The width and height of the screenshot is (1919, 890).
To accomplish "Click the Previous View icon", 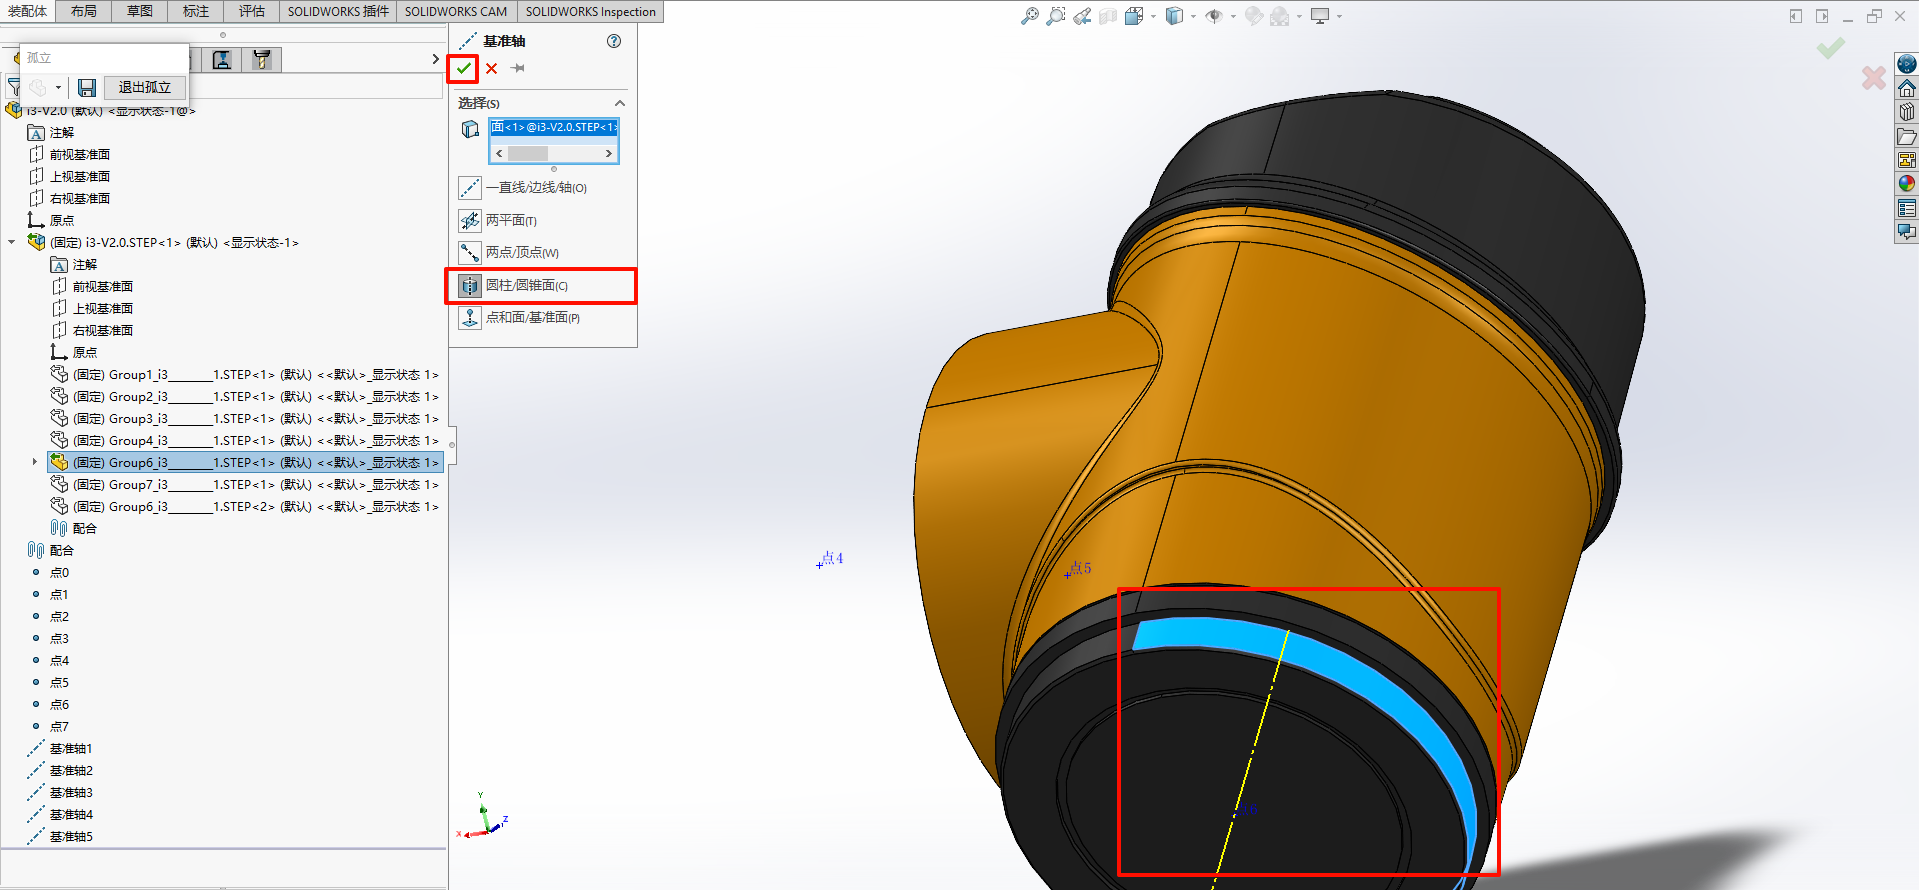I will click(x=1082, y=16).
